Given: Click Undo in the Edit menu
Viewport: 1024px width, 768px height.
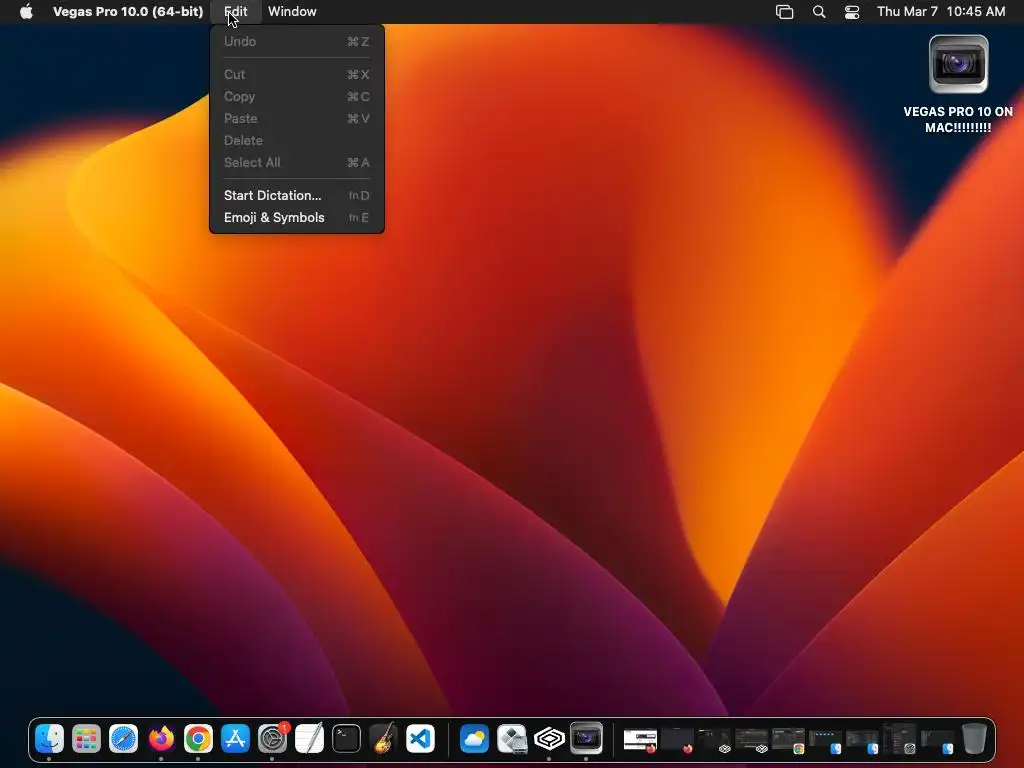Looking at the screenshot, I should [296, 41].
